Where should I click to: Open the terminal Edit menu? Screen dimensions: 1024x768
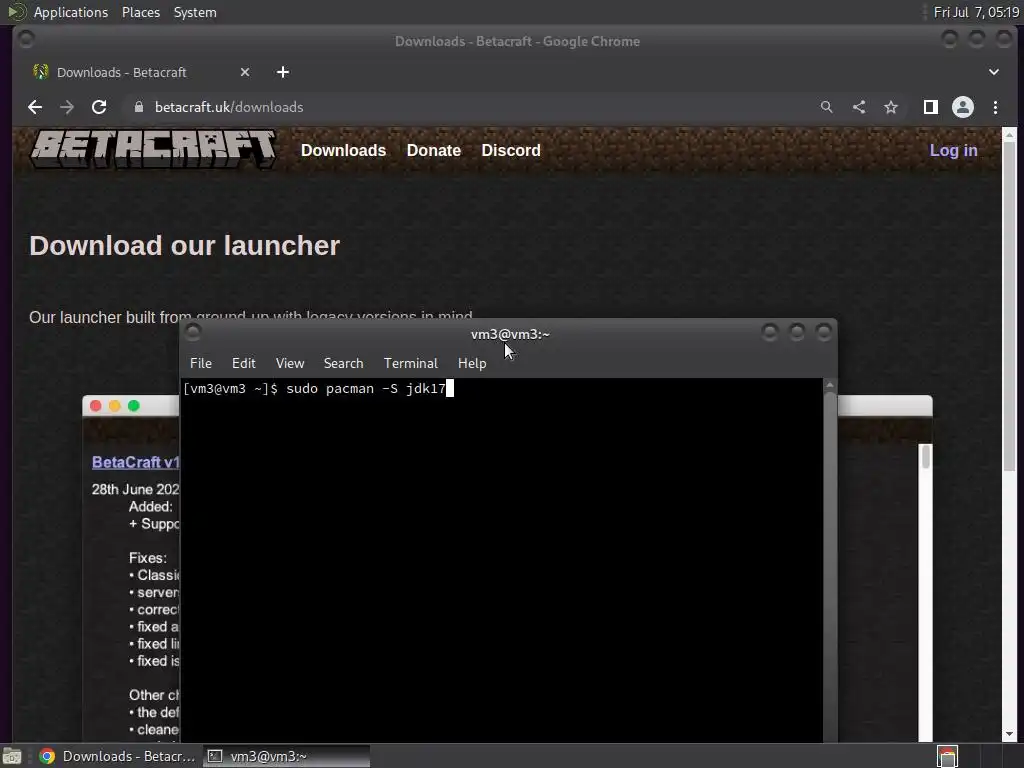244,363
